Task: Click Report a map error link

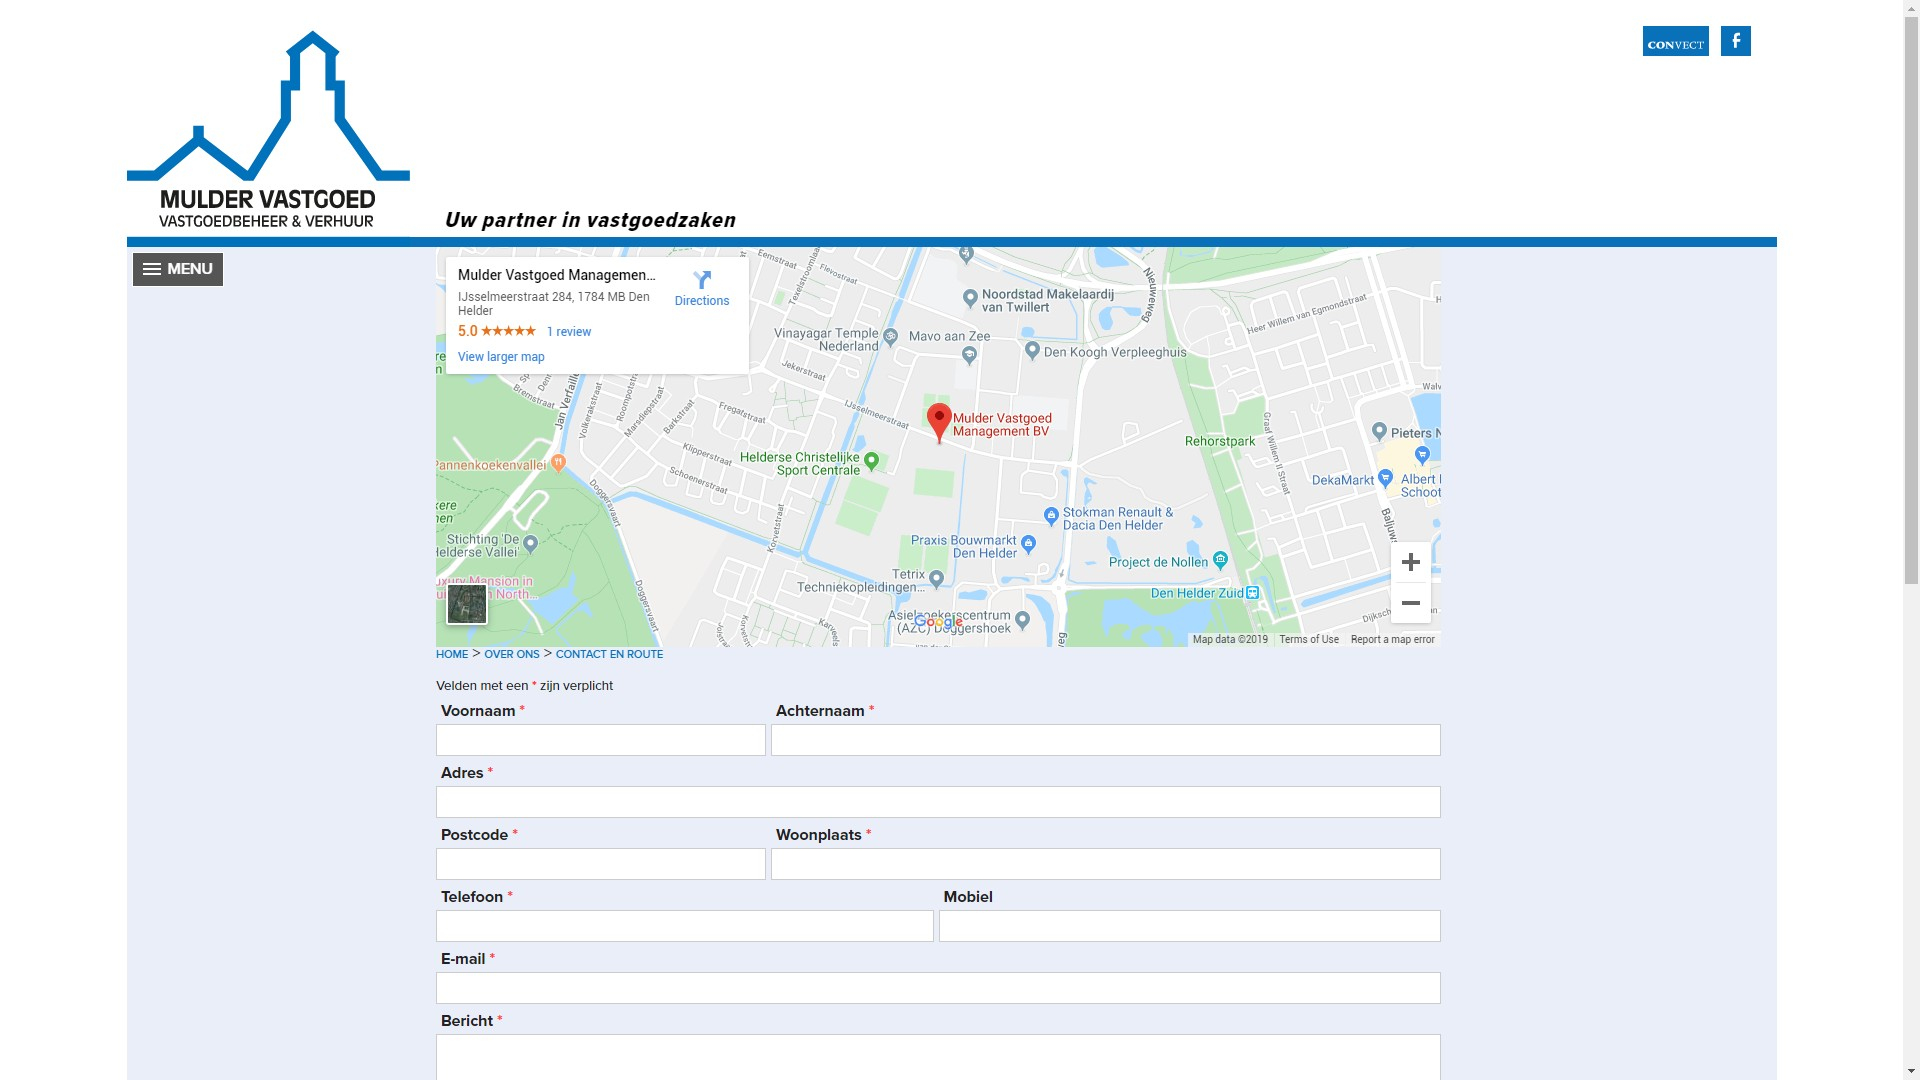Action: click(1392, 640)
